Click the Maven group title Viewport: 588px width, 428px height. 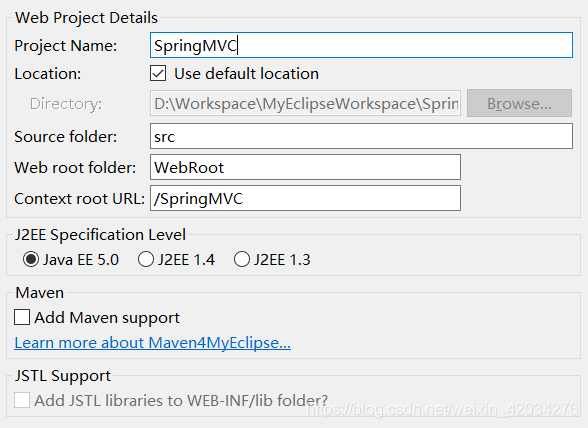point(39,293)
